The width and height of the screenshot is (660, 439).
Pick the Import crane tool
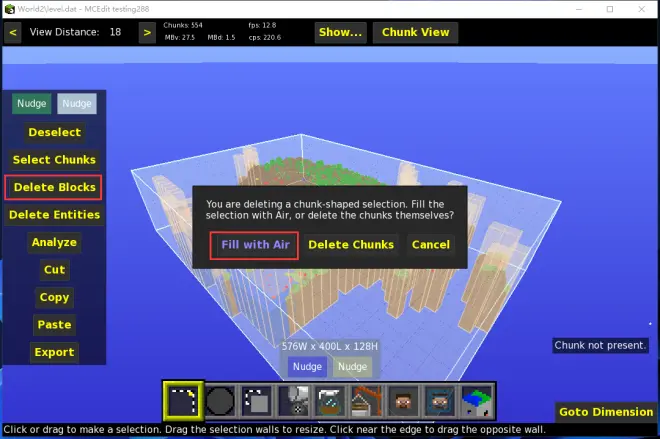(x=367, y=401)
